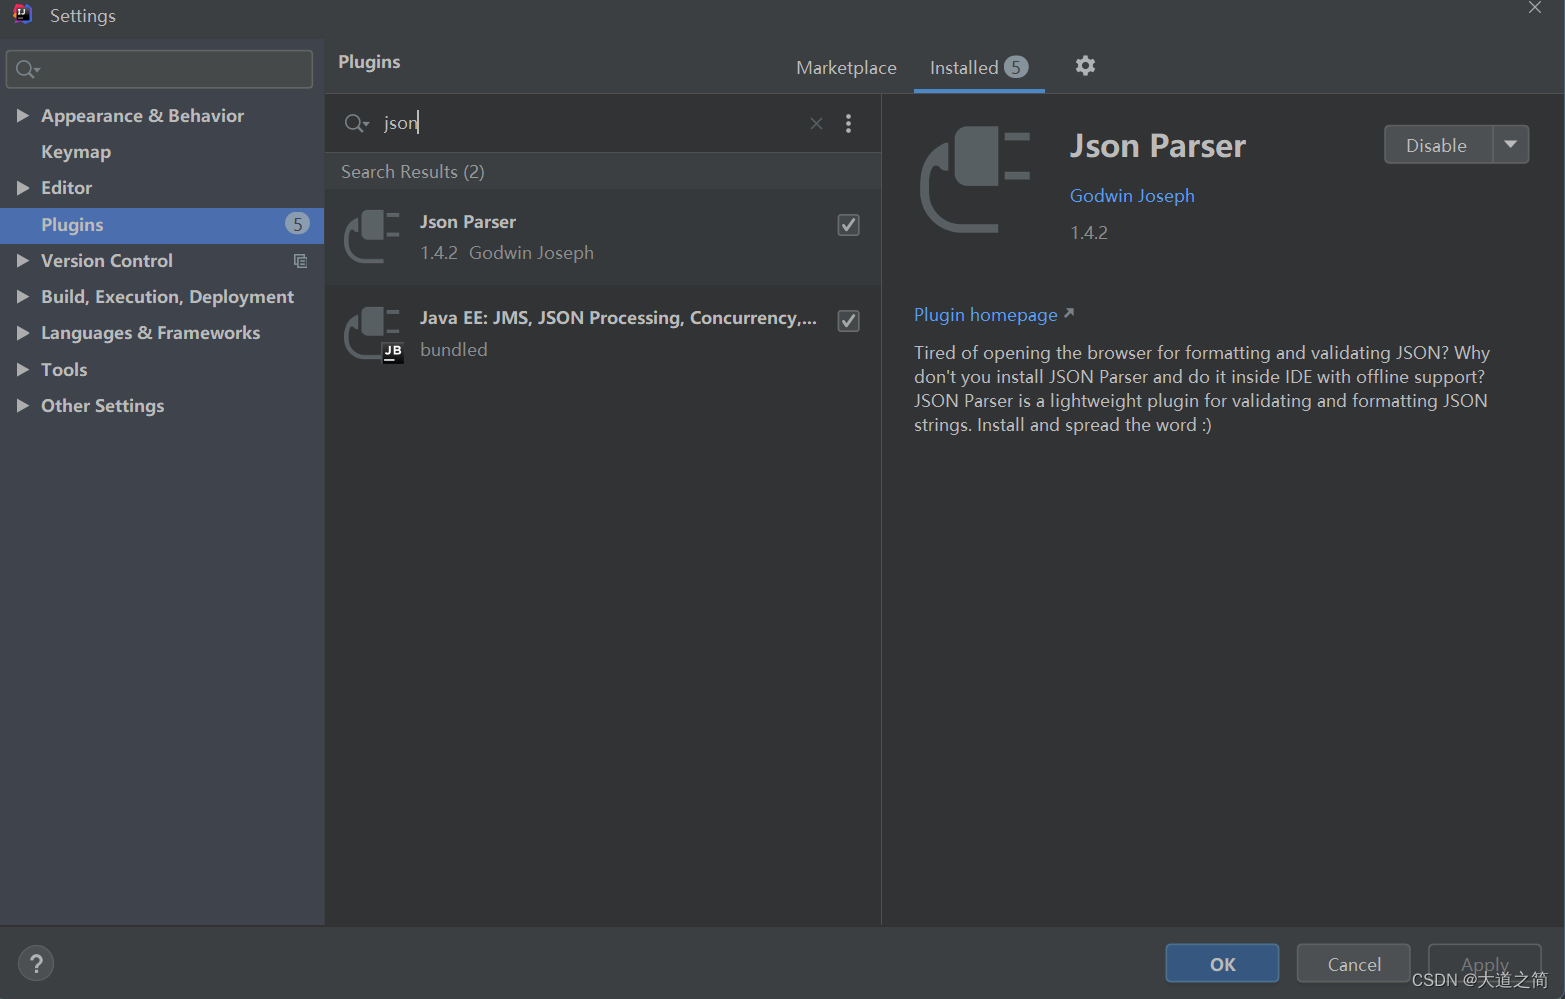The width and height of the screenshot is (1565, 999).
Task: Click the Apply button
Action: pos(1485,964)
